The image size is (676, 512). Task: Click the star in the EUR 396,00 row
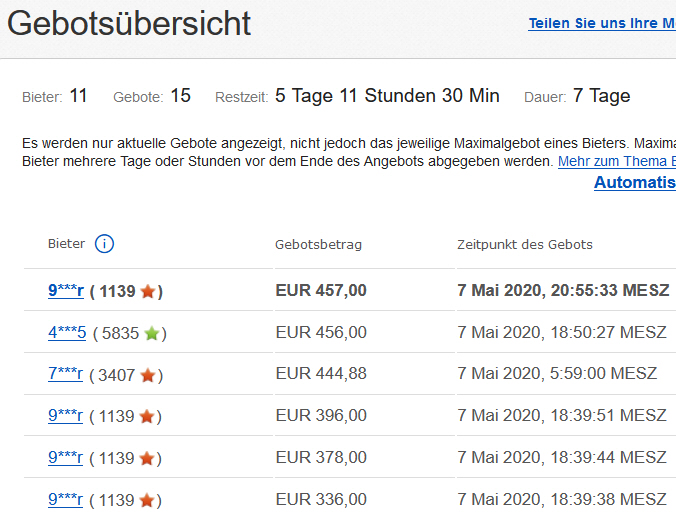148,416
